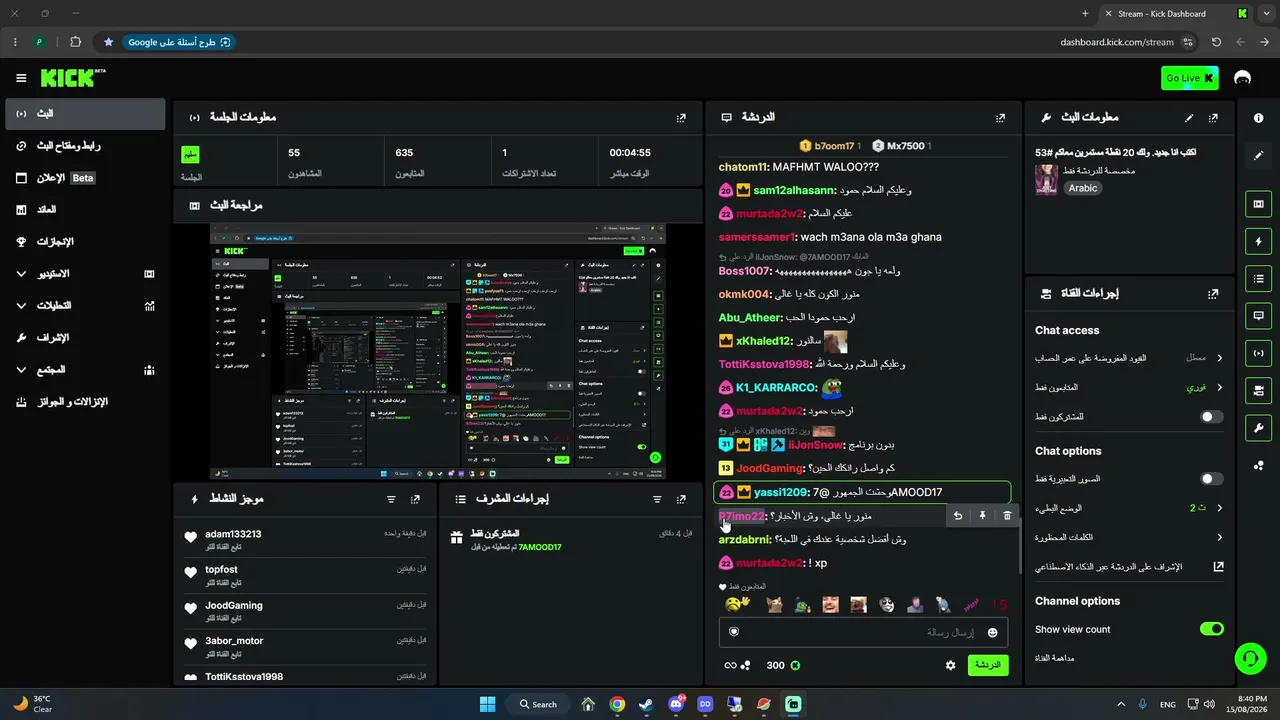
Task: Toggle channel actions widget in right rail
Action: coord(1258,390)
